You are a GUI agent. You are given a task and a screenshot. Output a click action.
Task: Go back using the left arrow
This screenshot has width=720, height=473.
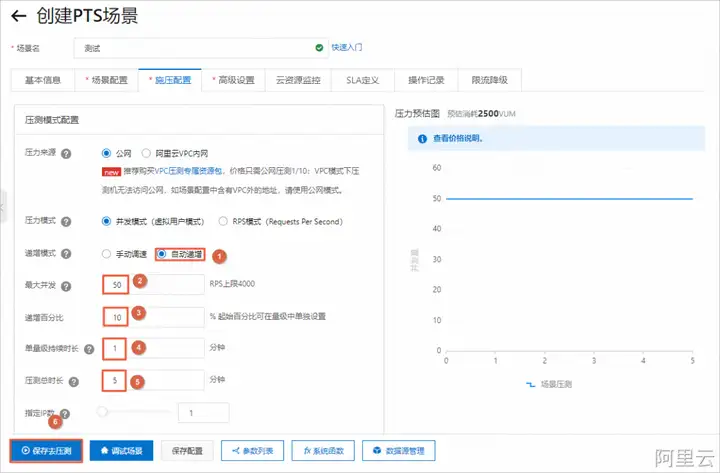coord(19,16)
